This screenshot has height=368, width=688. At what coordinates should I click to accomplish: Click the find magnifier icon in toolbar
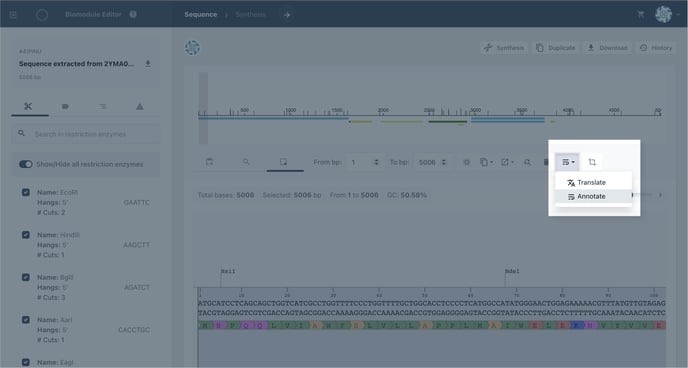pos(527,162)
